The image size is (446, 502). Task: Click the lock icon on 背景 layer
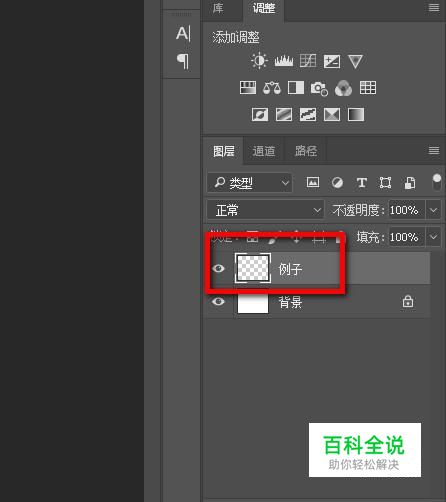point(408,302)
